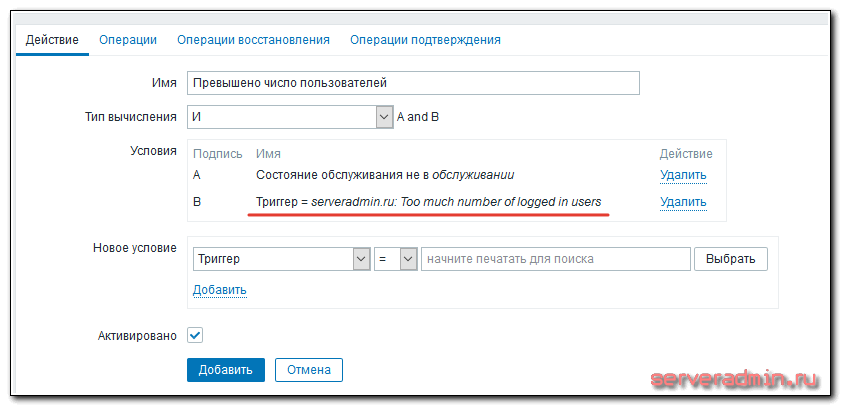Select the condition text 'Состояние обслуживания не в обслуживании'
The height and width of the screenshot is (407, 842).
click(x=386, y=175)
